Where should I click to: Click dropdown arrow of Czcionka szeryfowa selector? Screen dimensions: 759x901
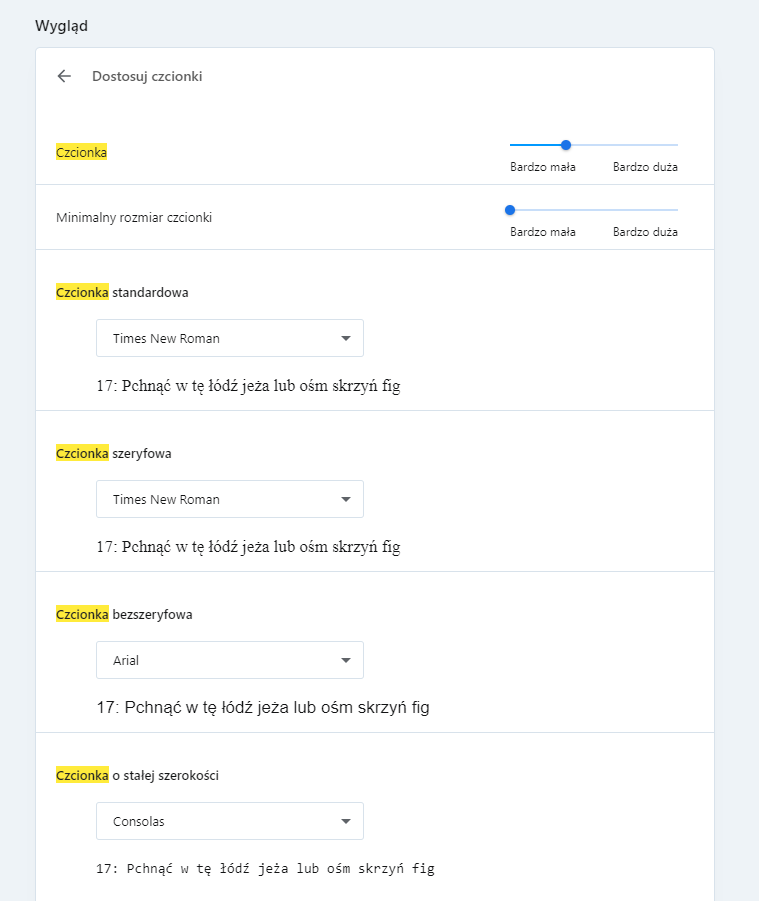point(346,499)
